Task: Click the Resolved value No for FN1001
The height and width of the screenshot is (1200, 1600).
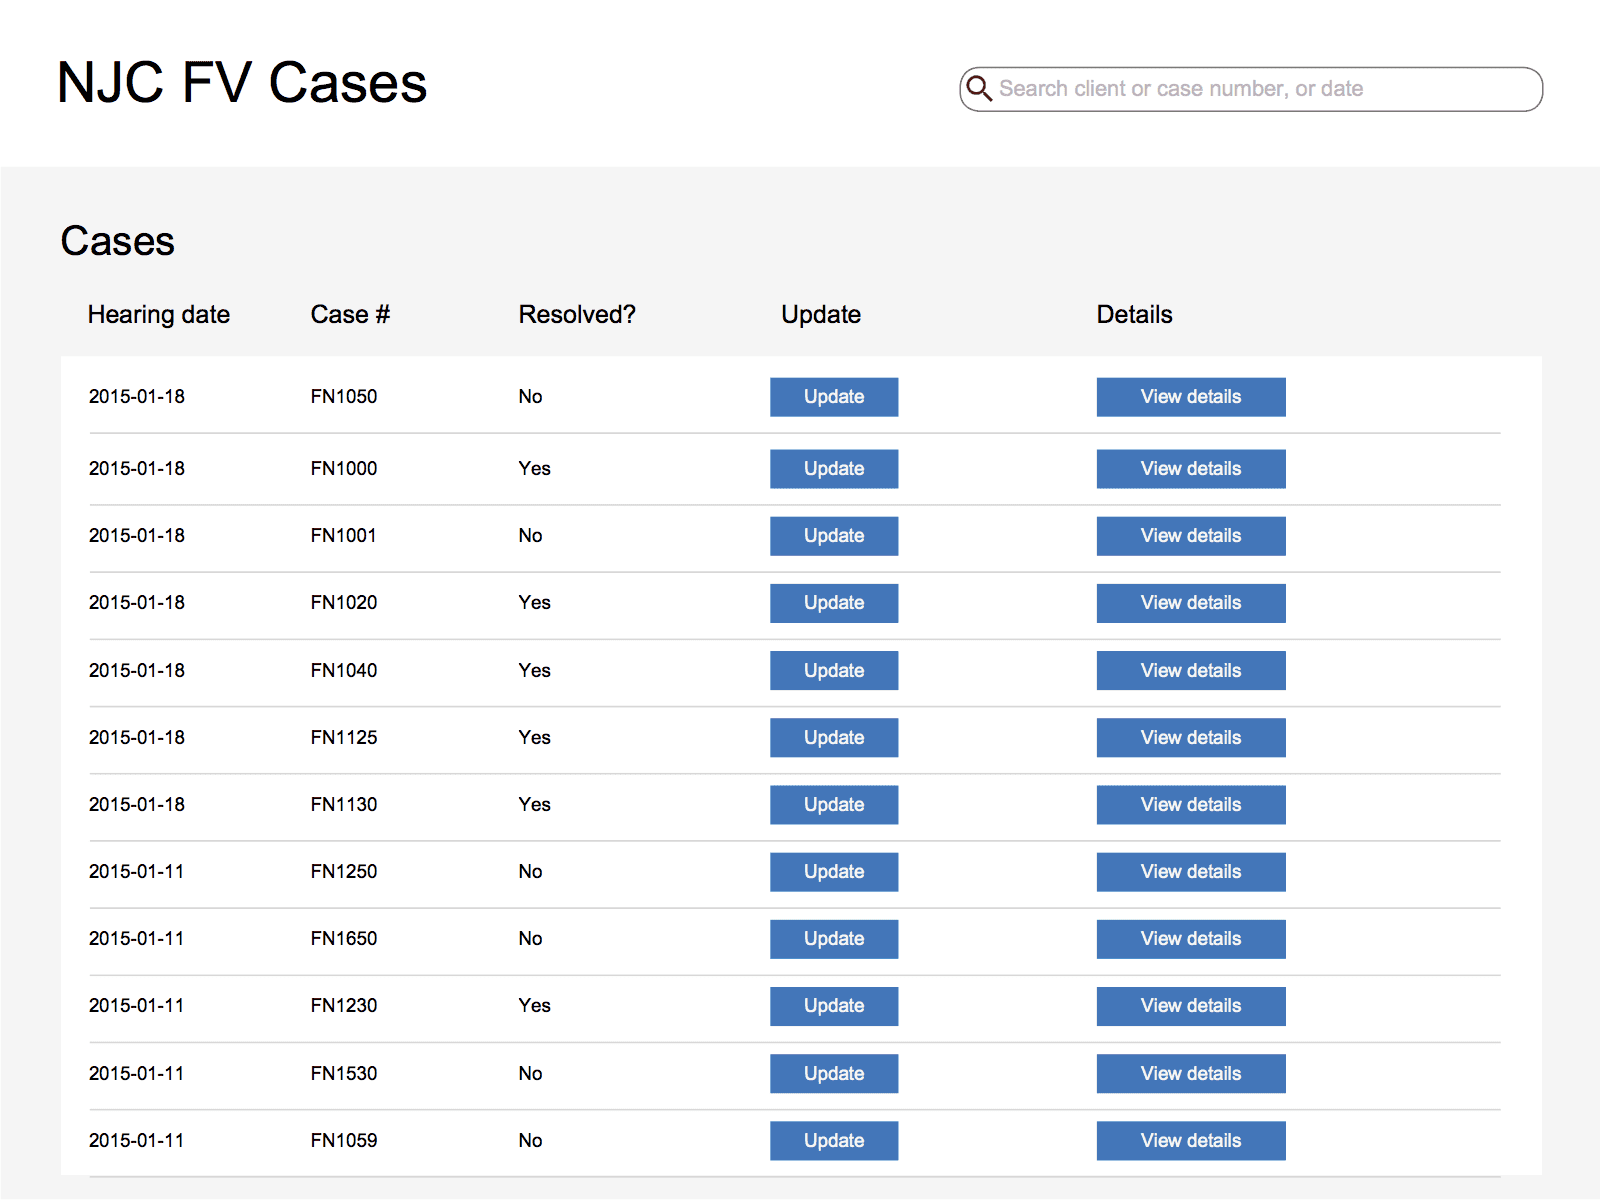Action: 530,536
